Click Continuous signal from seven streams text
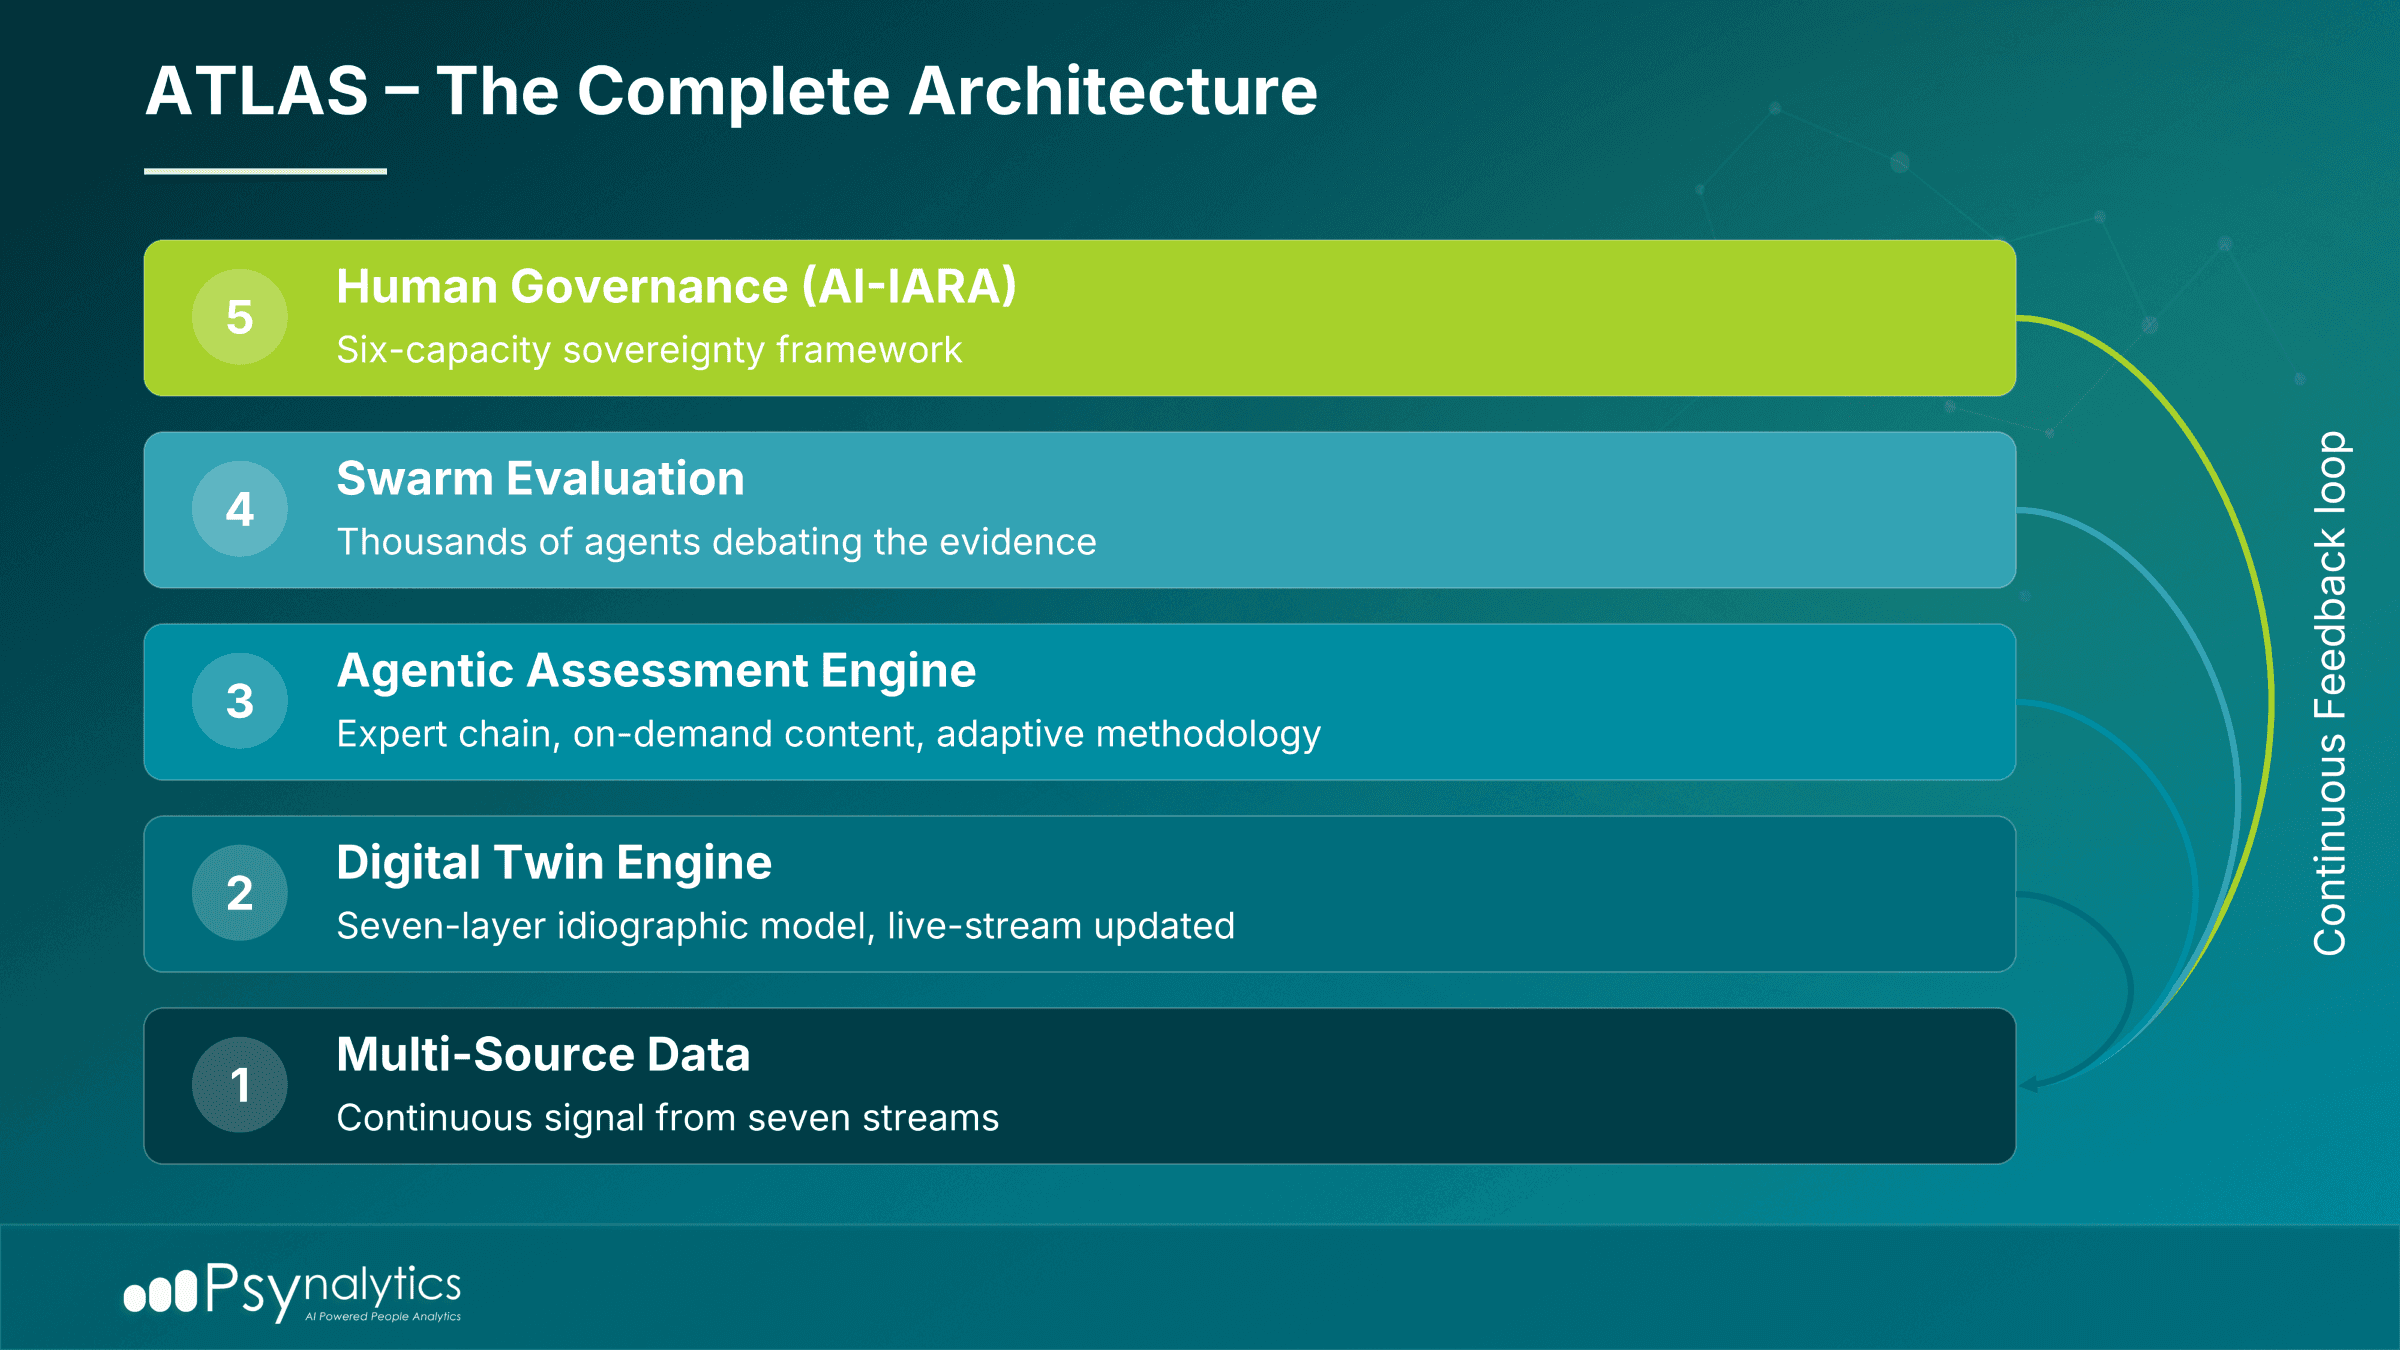This screenshot has height=1350, width=2400. coord(667,1118)
